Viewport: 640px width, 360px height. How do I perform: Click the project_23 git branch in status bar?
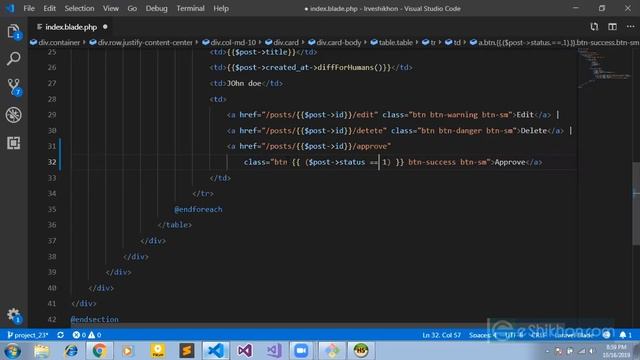click(28, 335)
